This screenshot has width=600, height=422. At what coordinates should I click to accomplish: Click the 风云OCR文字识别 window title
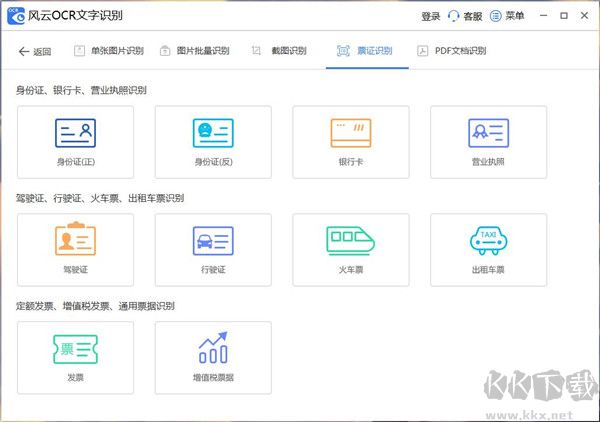(75, 15)
